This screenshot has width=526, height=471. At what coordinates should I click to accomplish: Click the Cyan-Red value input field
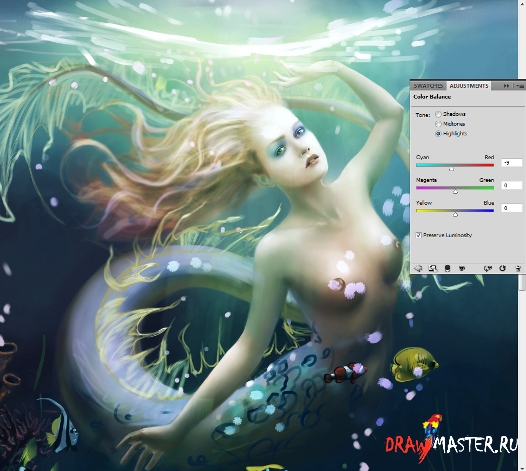pos(511,163)
